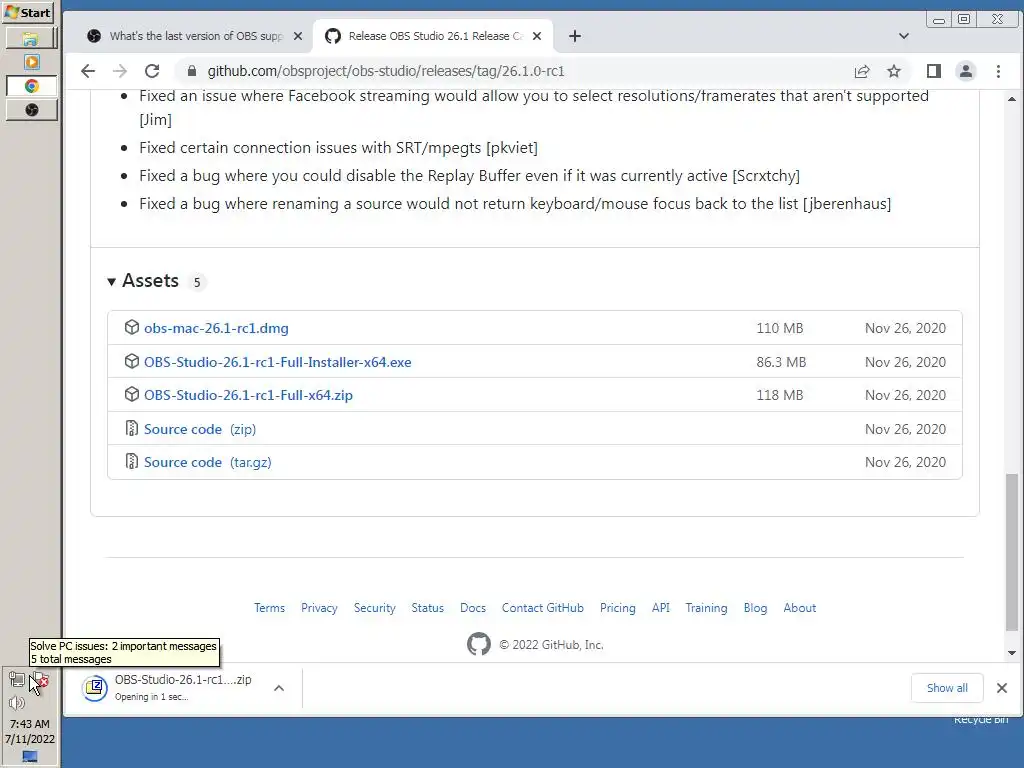Download OBS-Studio-26.1-rc1-Full-x64.zip
Screen dimensions: 1024x768
248,395
